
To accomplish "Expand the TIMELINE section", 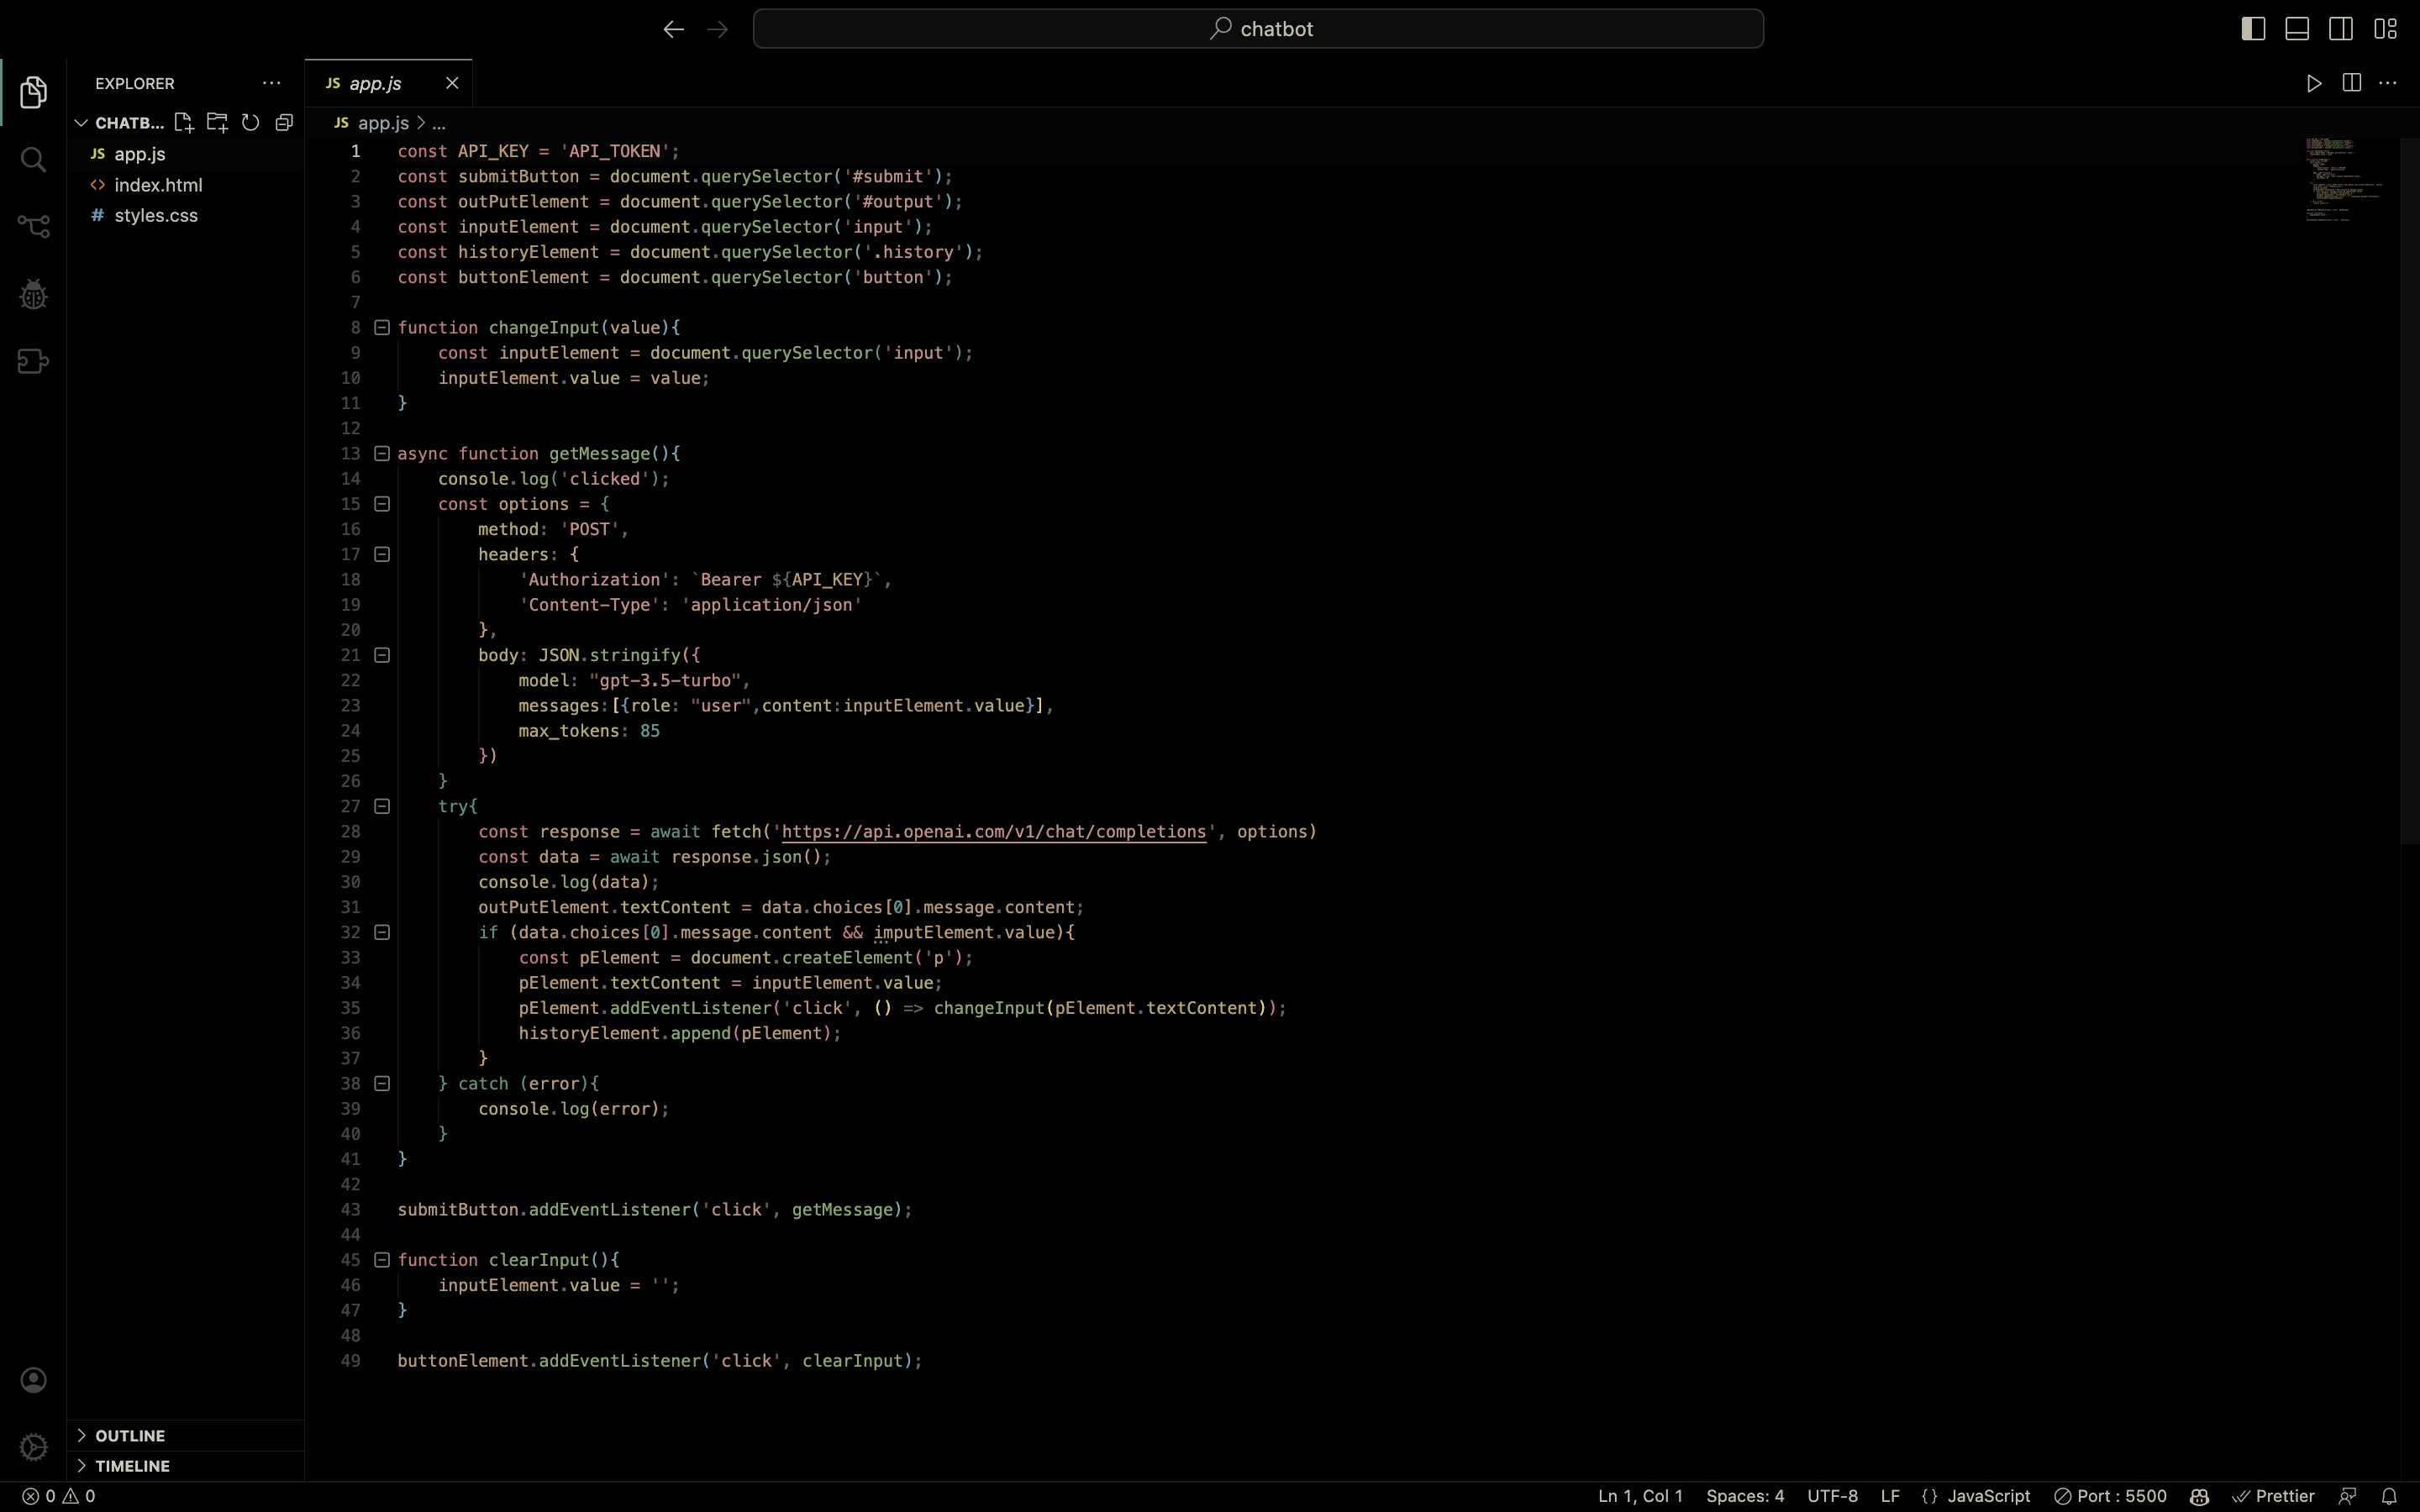I will 132,1466.
